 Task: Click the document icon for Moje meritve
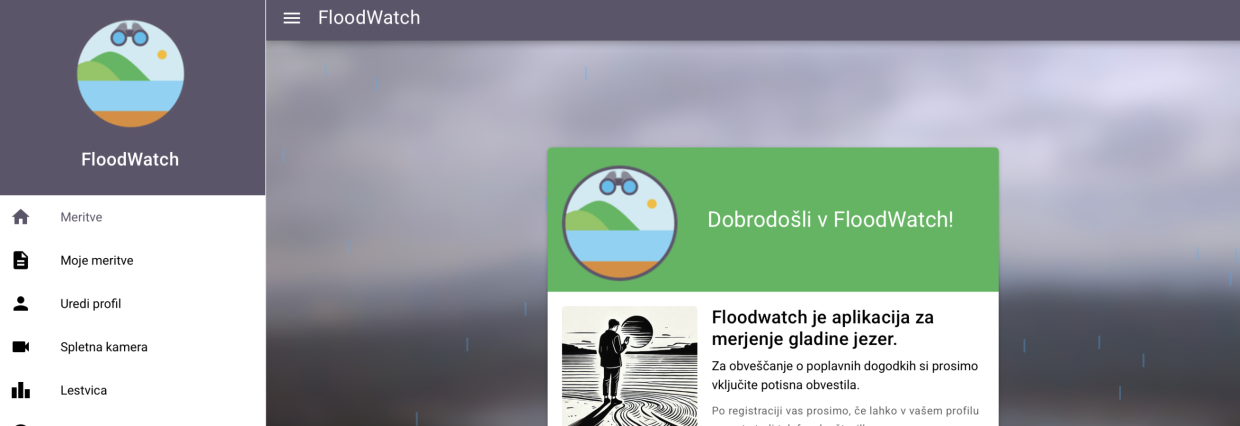click(20, 260)
